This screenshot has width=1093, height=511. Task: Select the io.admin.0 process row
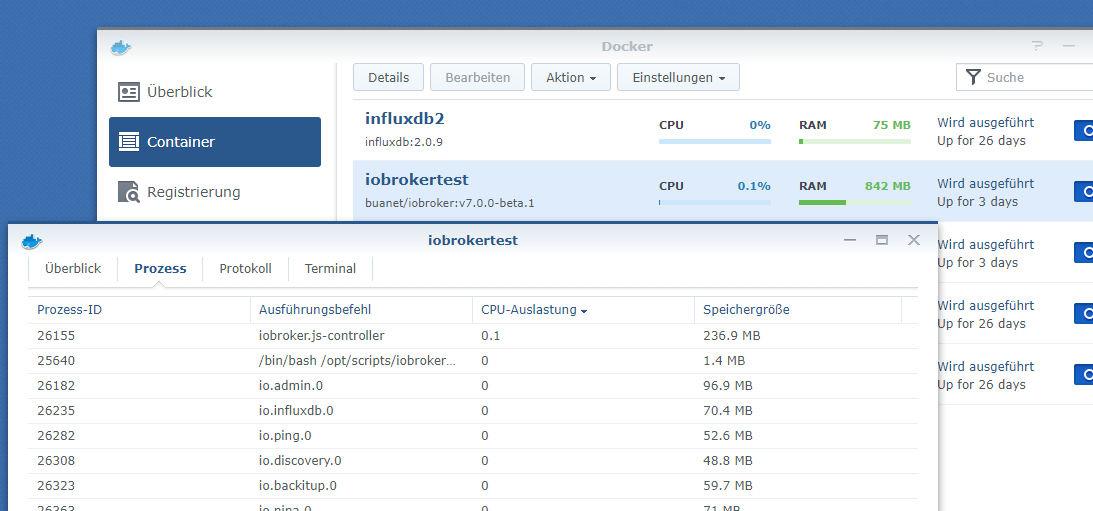(473, 386)
